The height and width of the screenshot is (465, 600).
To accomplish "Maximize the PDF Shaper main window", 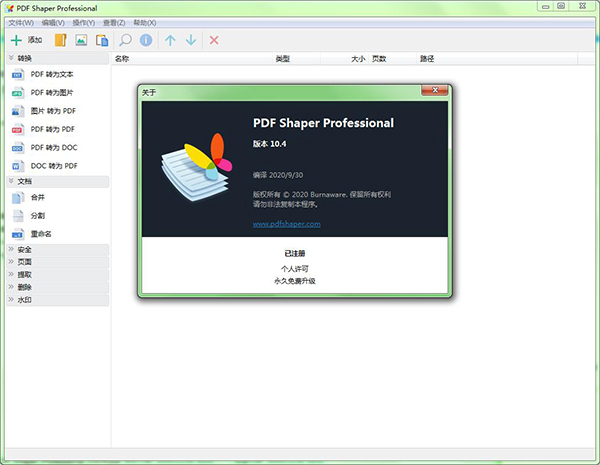I will (x=561, y=7).
